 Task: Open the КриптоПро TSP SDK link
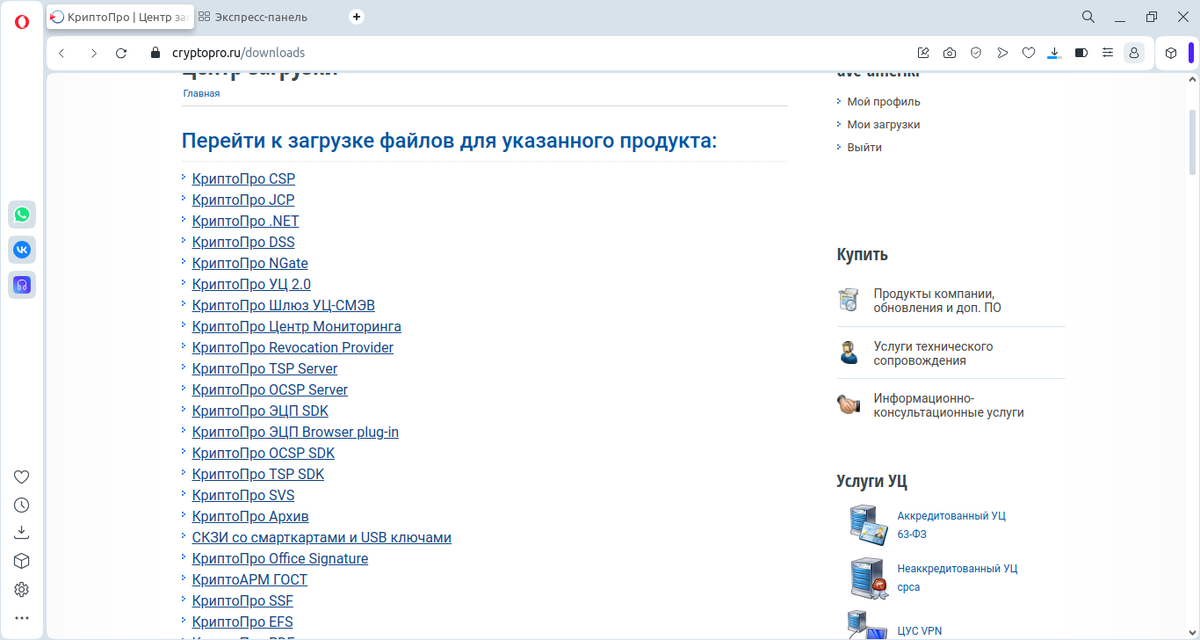pyautogui.click(x=258, y=474)
